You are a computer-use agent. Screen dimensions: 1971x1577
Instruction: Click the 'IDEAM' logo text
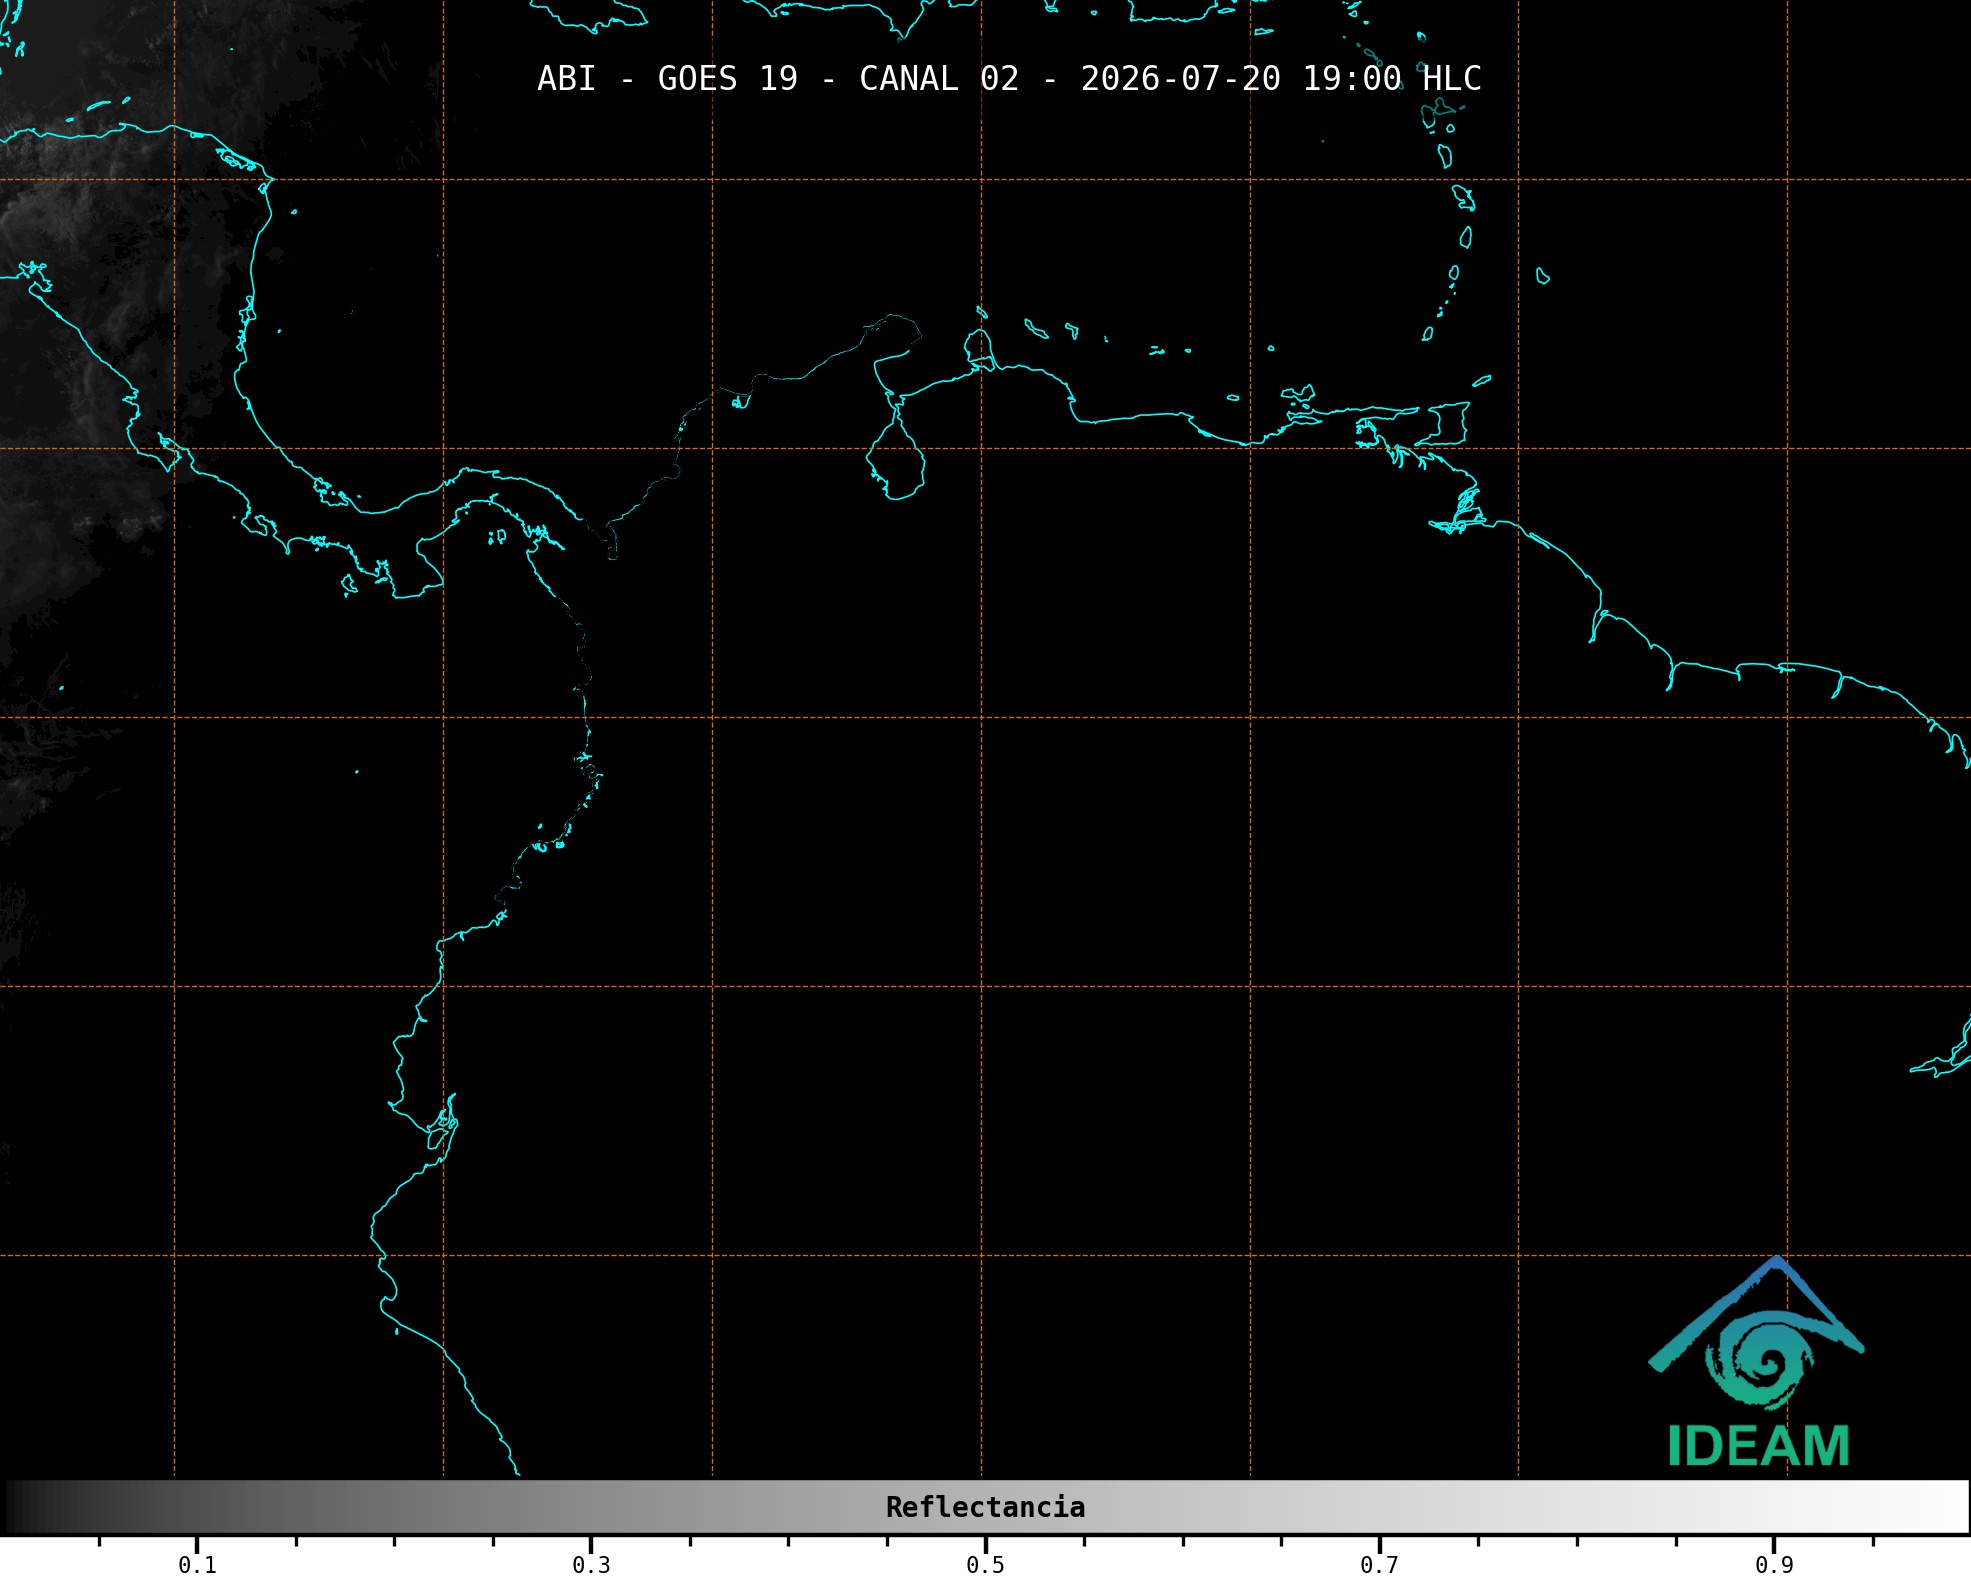pos(1759,1446)
